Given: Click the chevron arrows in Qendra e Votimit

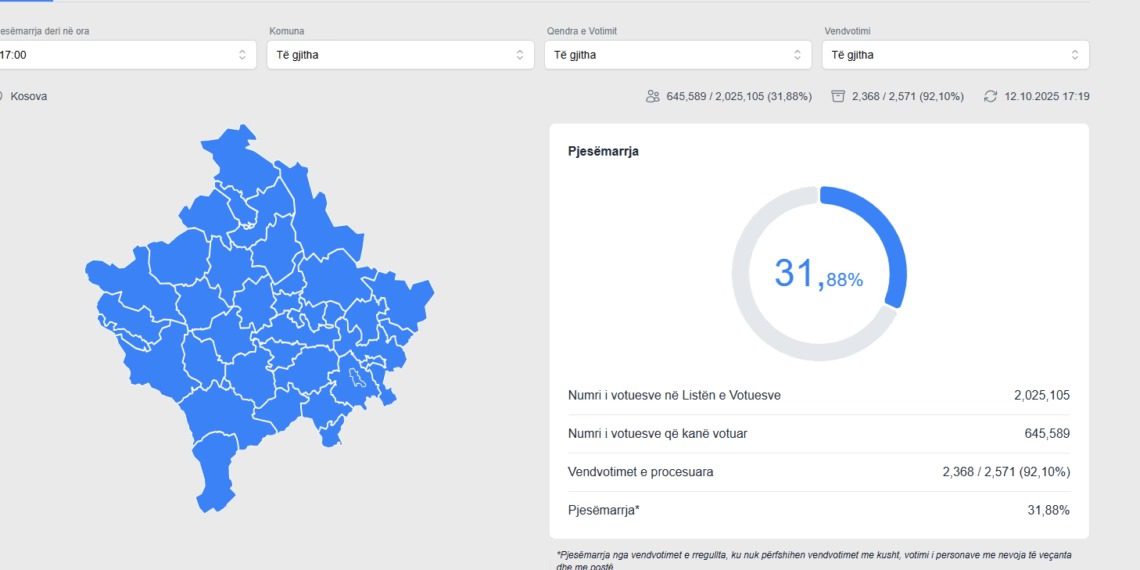Looking at the screenshot, I should [x=797, y=55].
